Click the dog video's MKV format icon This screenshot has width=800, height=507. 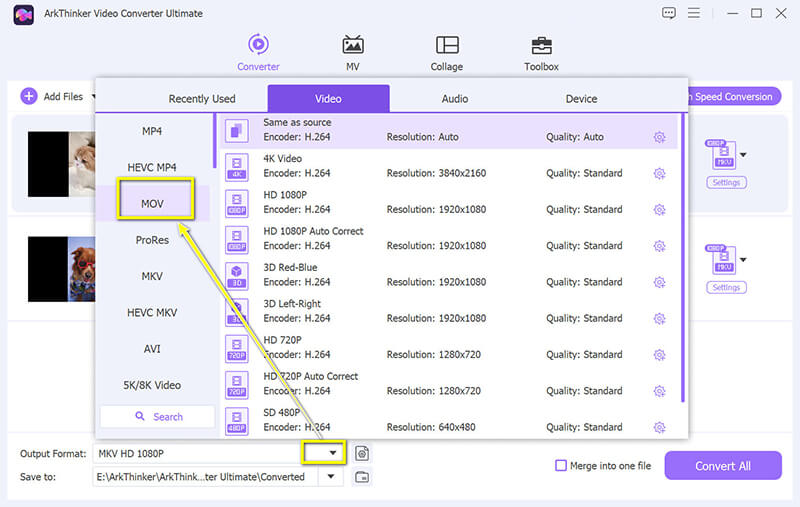[720, 259]
